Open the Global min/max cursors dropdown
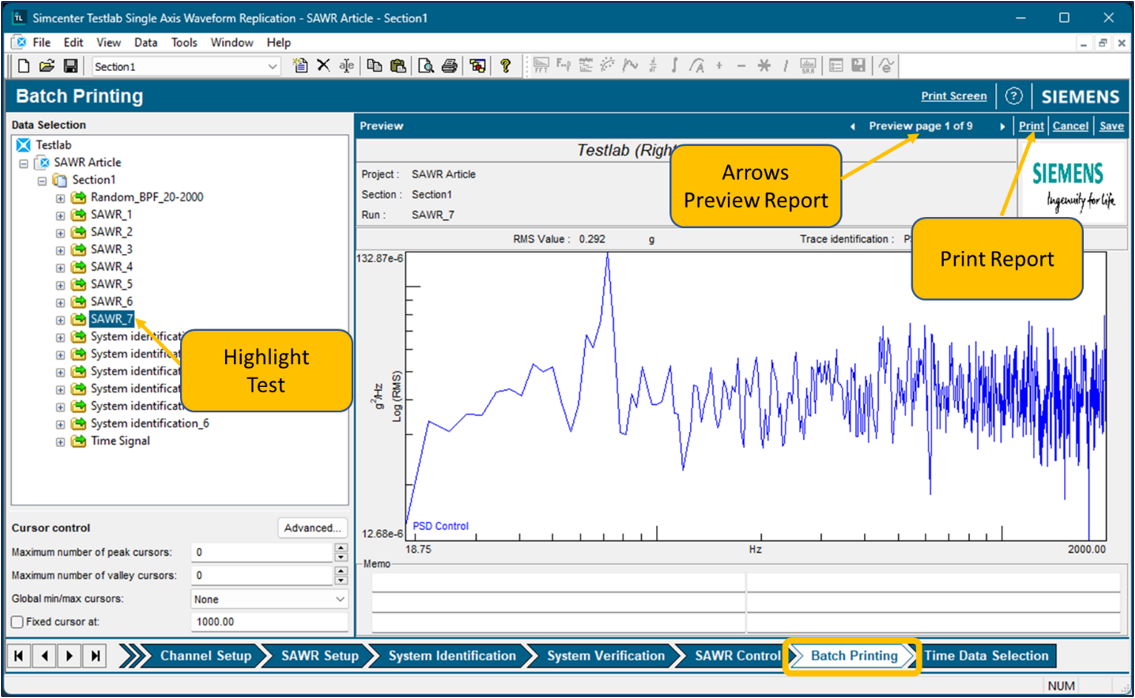Viewport: 1135px width, 698px height. pos(340,599)
